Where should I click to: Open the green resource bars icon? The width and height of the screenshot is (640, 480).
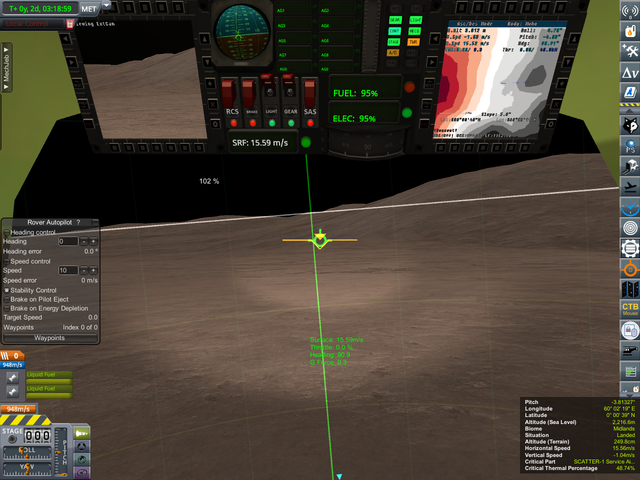[x=630, y=371]
